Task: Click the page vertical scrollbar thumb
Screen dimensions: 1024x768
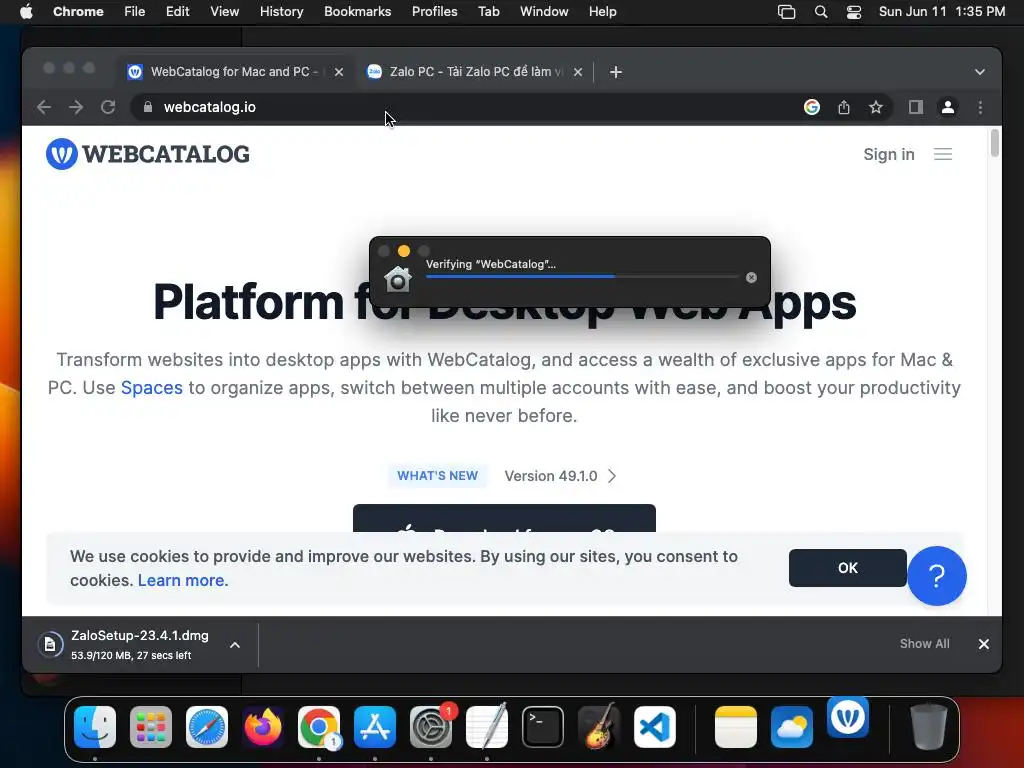Action: point(995,144)
